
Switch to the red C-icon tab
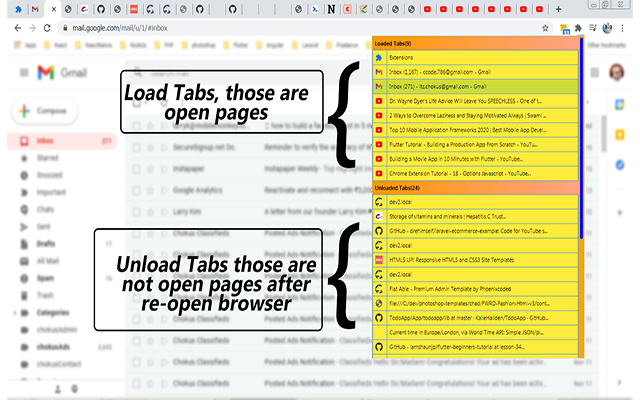tap(347, 9)
